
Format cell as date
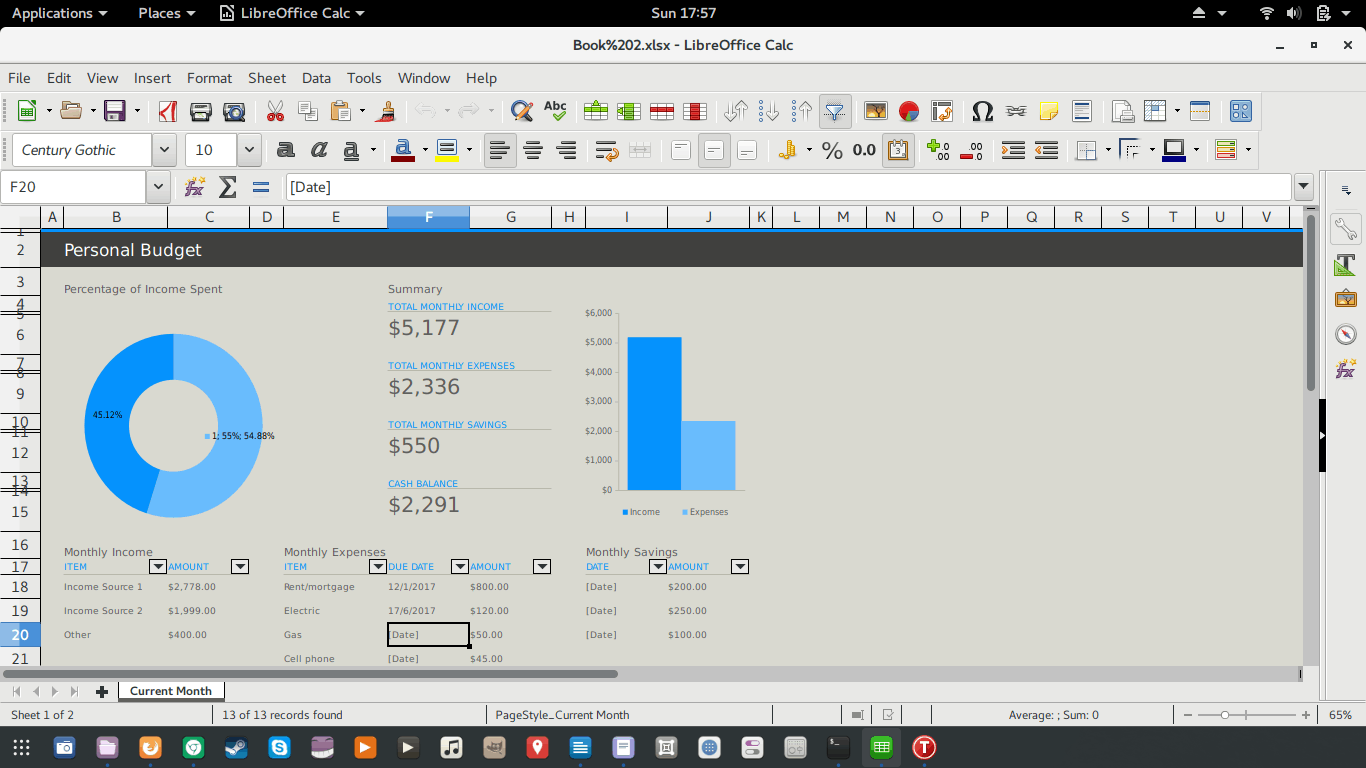[x=898, y=150]
